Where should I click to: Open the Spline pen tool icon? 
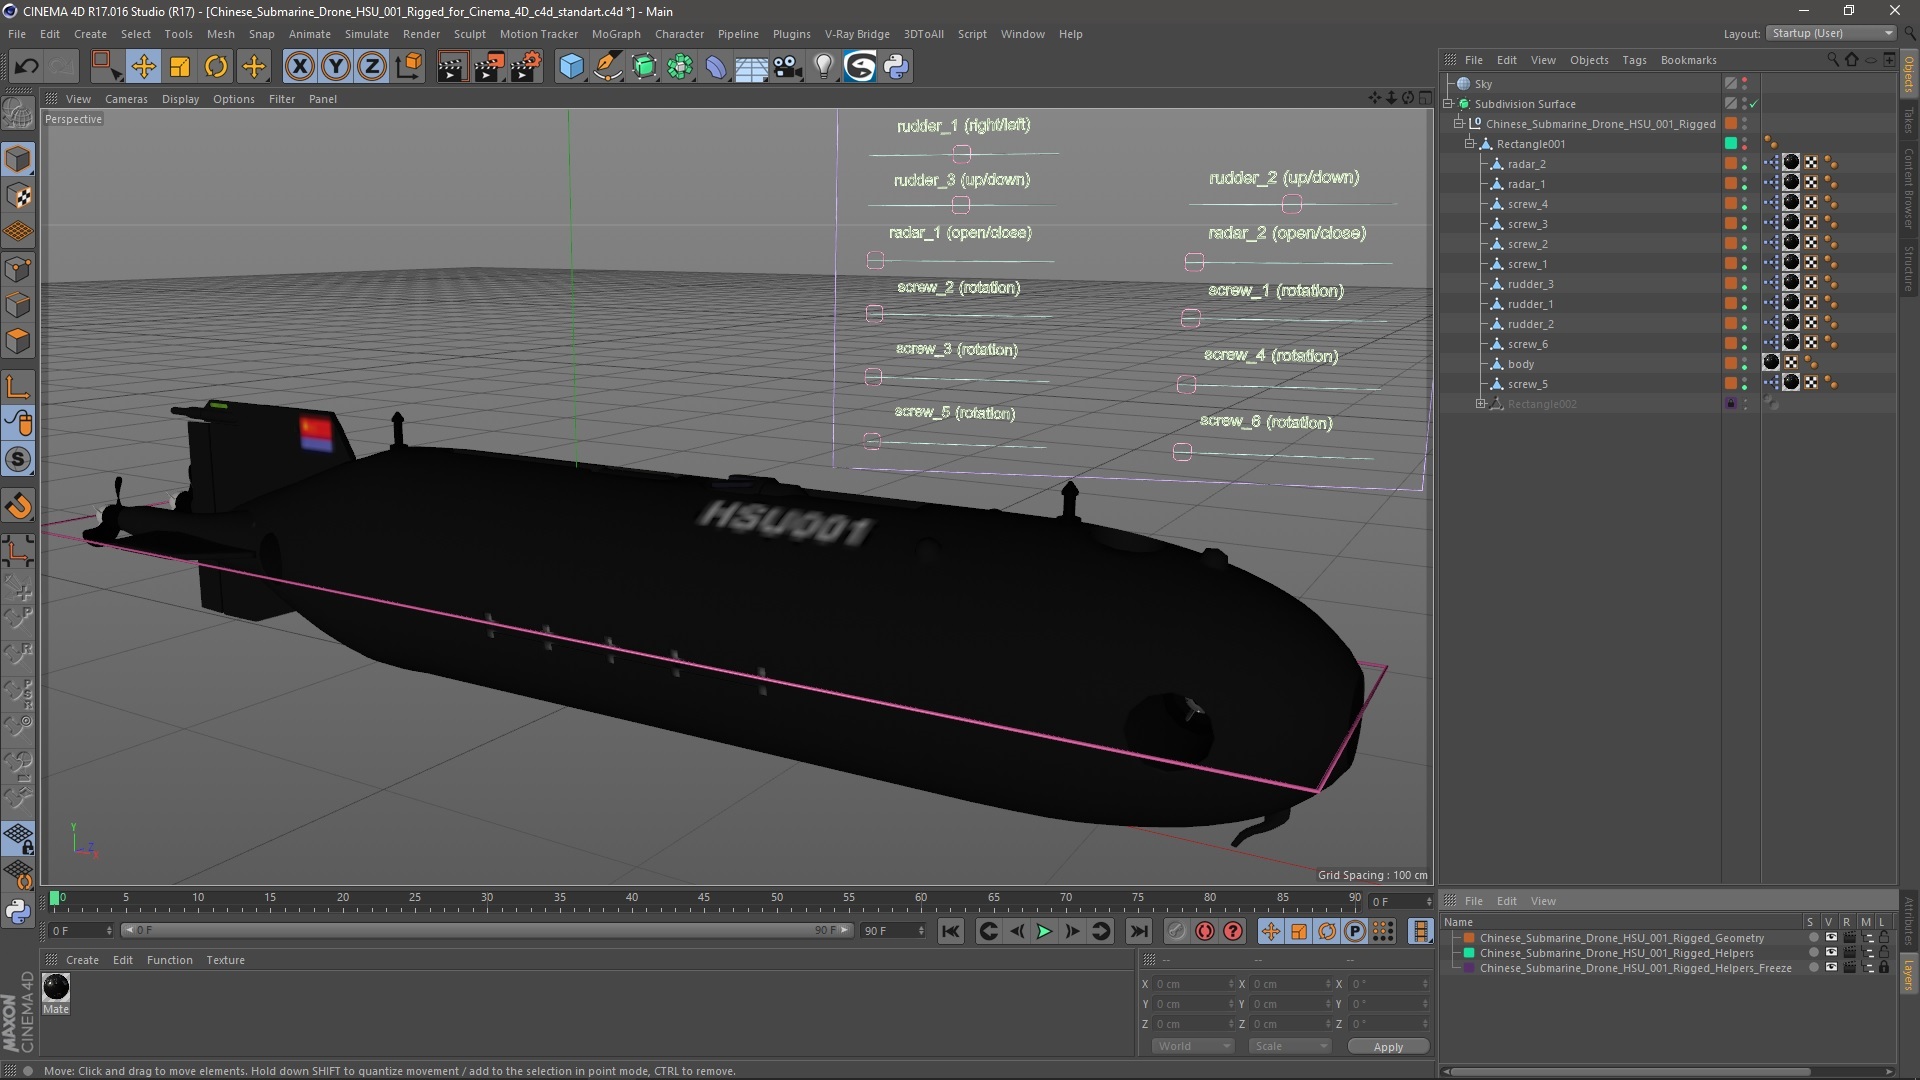(607, 67)
